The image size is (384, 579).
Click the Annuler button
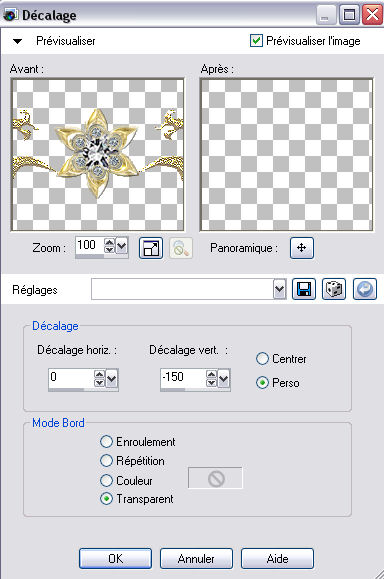(x=196, y=558)
